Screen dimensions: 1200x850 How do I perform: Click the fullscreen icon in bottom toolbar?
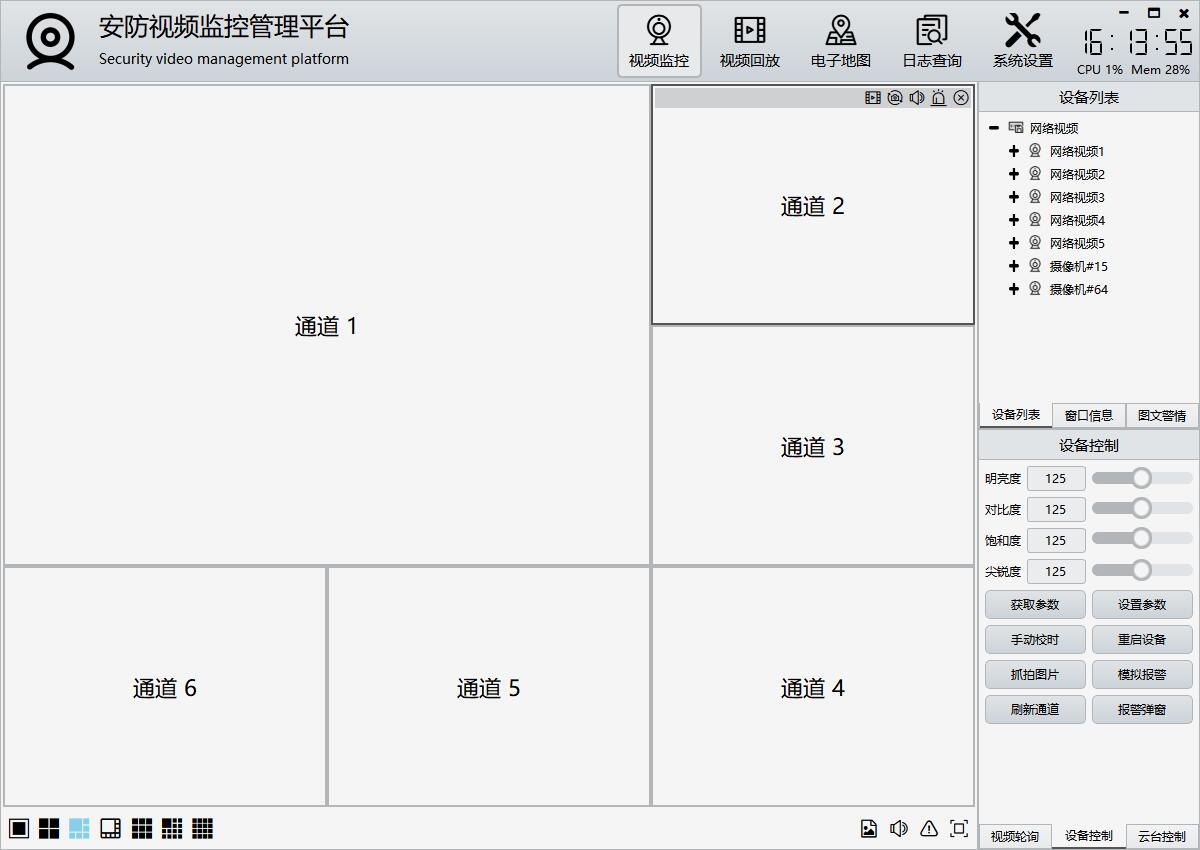pos(959,828)
